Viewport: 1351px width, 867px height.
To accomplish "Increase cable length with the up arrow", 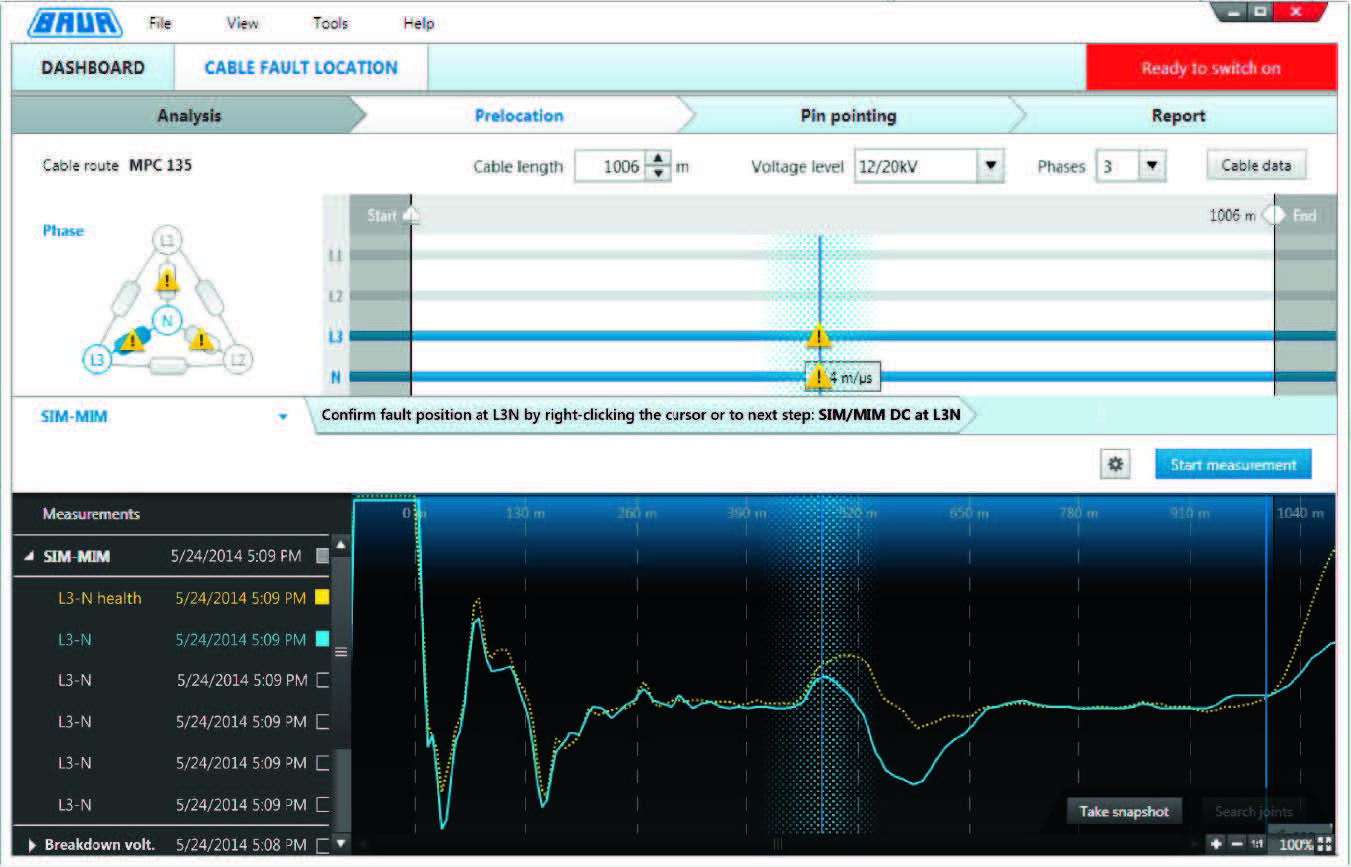I will tap(657, 159).
